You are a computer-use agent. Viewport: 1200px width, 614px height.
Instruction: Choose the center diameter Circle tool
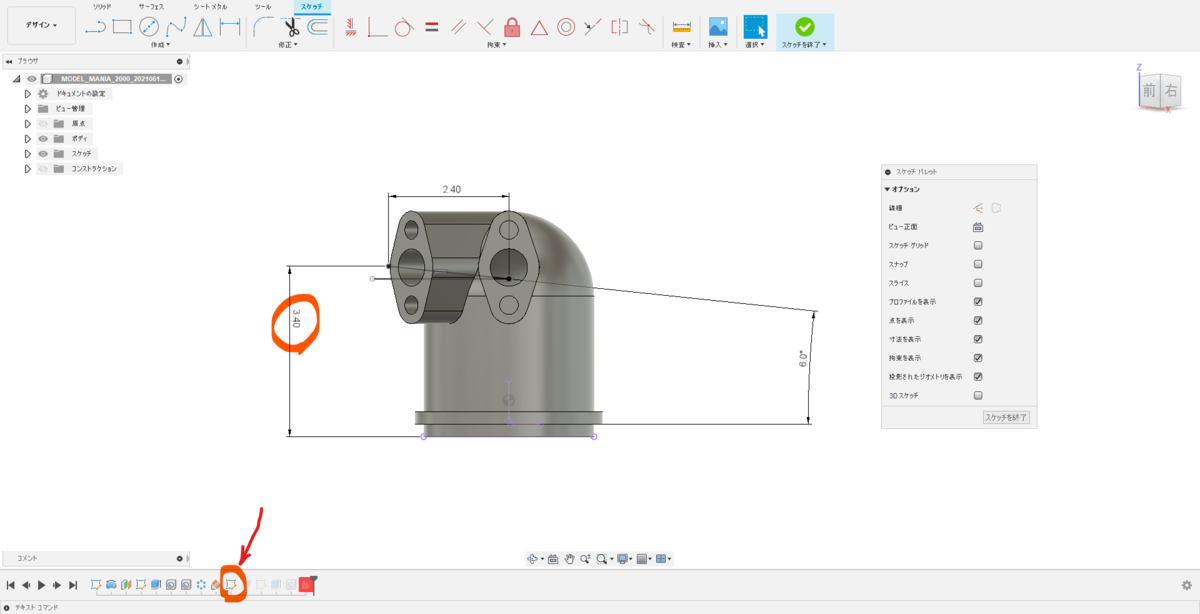click(x=149, y=27)
